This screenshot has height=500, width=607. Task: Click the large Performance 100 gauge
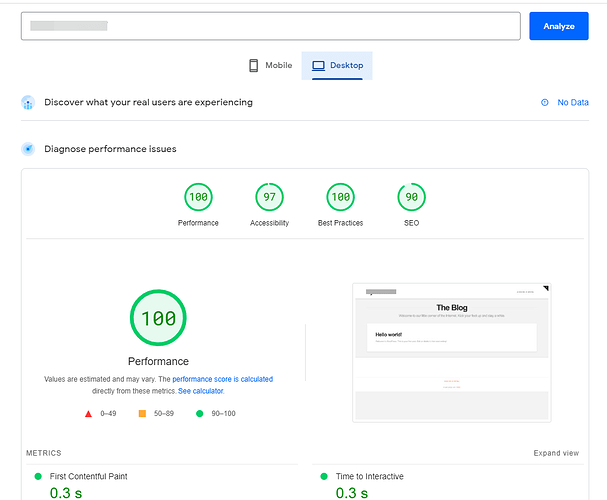(158, 319)
